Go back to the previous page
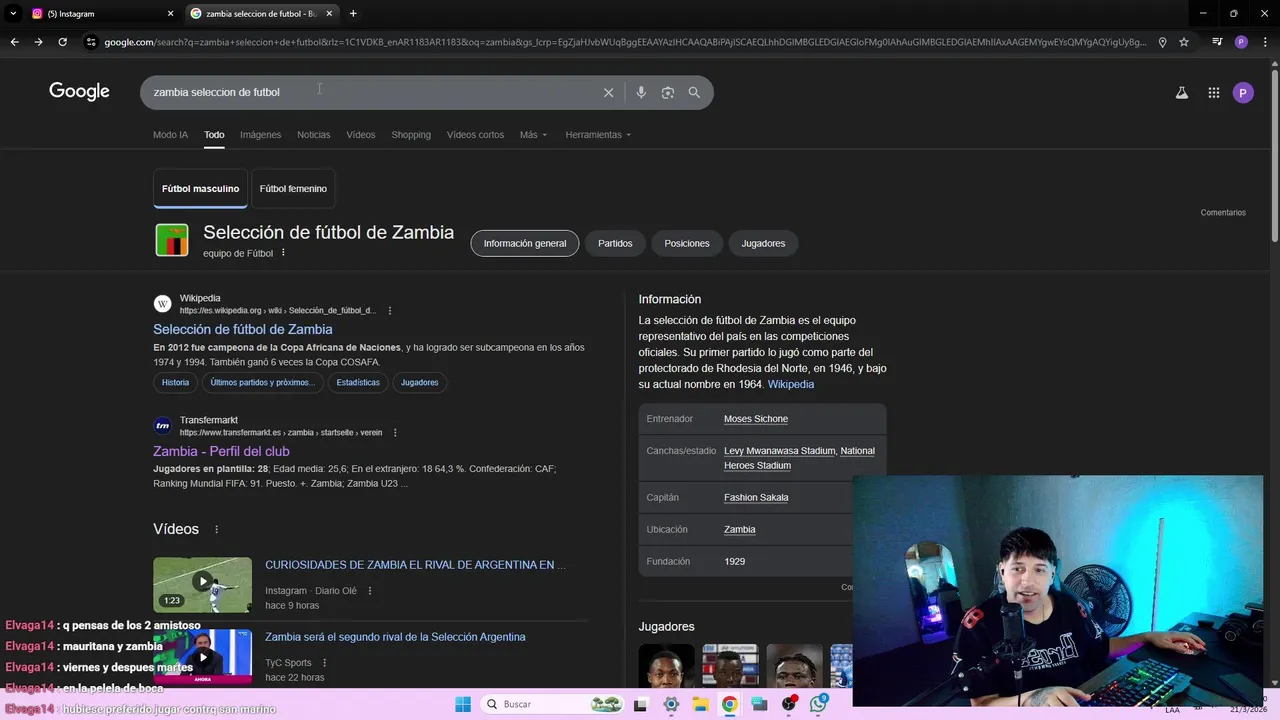The image size is (1280, 720). [14, 42]
